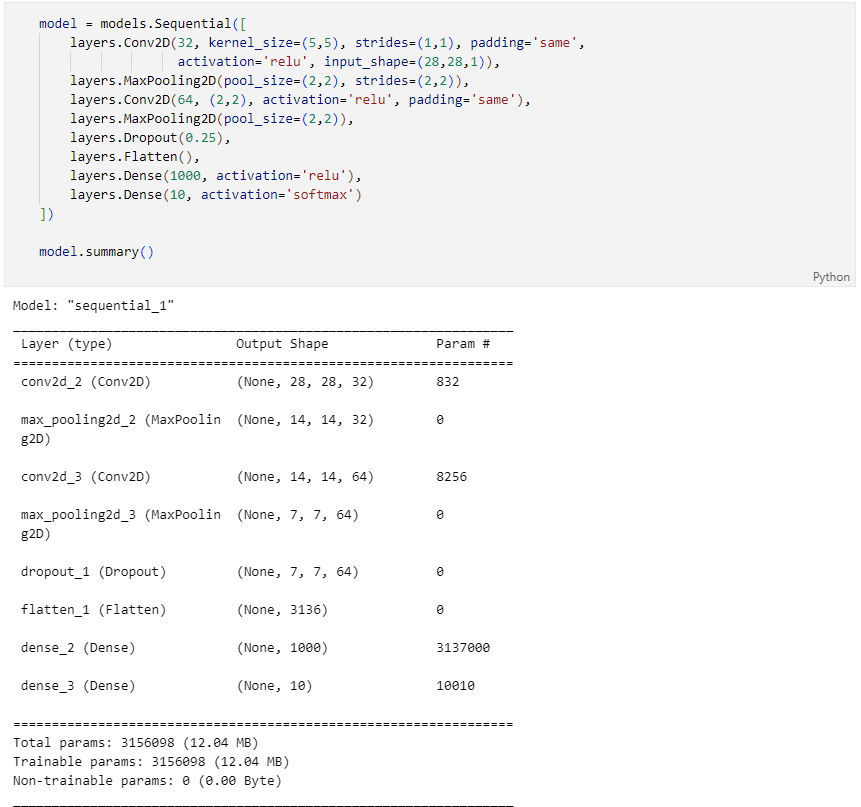The image size is (861, 807).
Task: Click the layers.Dense(10, activation='softmax') line
Action: (215, 195)
